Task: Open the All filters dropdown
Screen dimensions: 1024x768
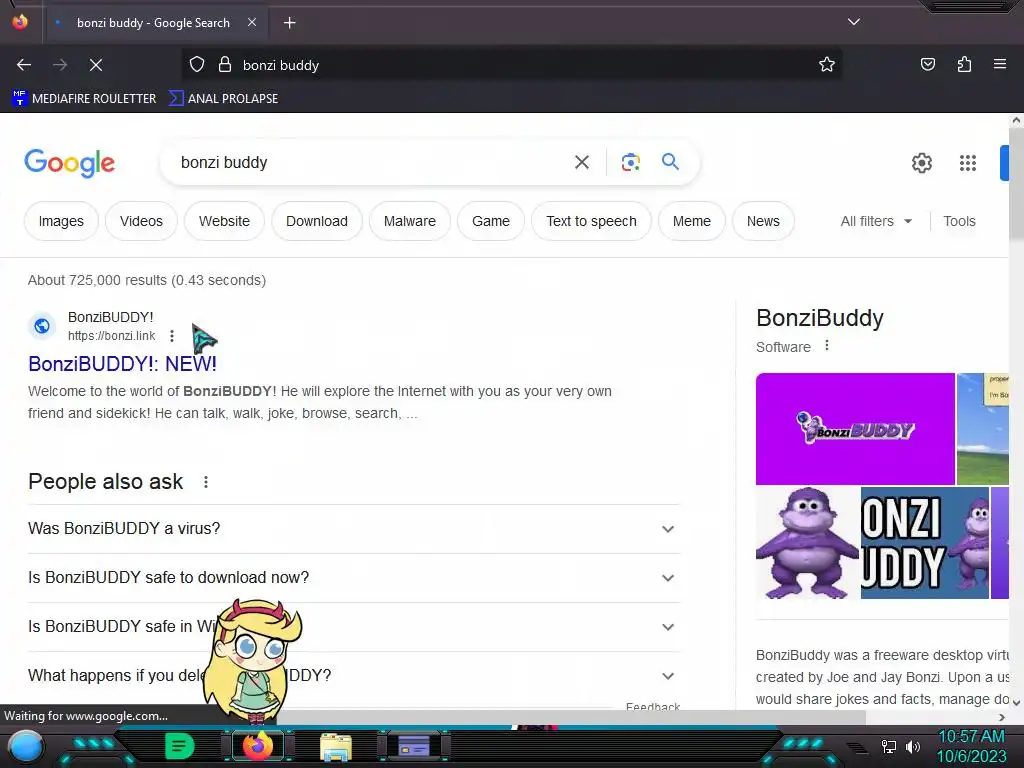Action: click(876, 221)
